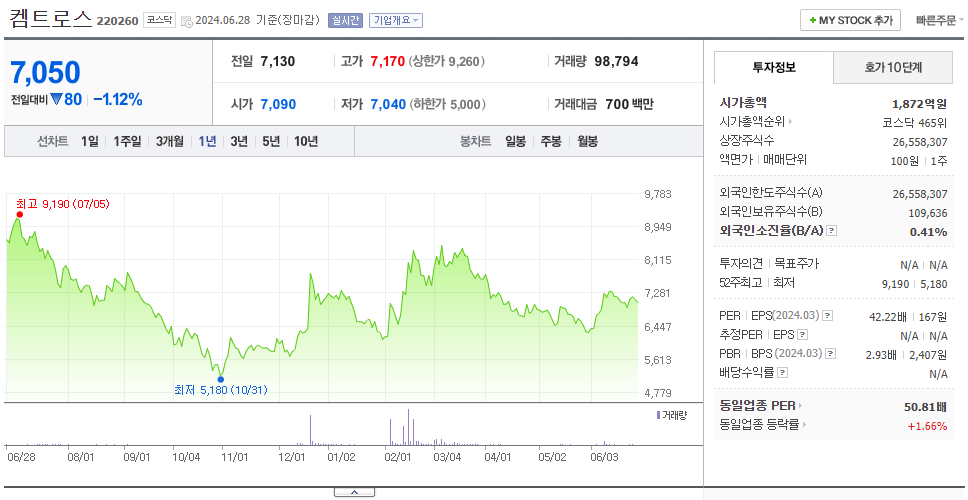Click the 상한가 9,260 text
The width and height of the screenshot is (968, 500).
pyautogui.click(x=446, y=61)
